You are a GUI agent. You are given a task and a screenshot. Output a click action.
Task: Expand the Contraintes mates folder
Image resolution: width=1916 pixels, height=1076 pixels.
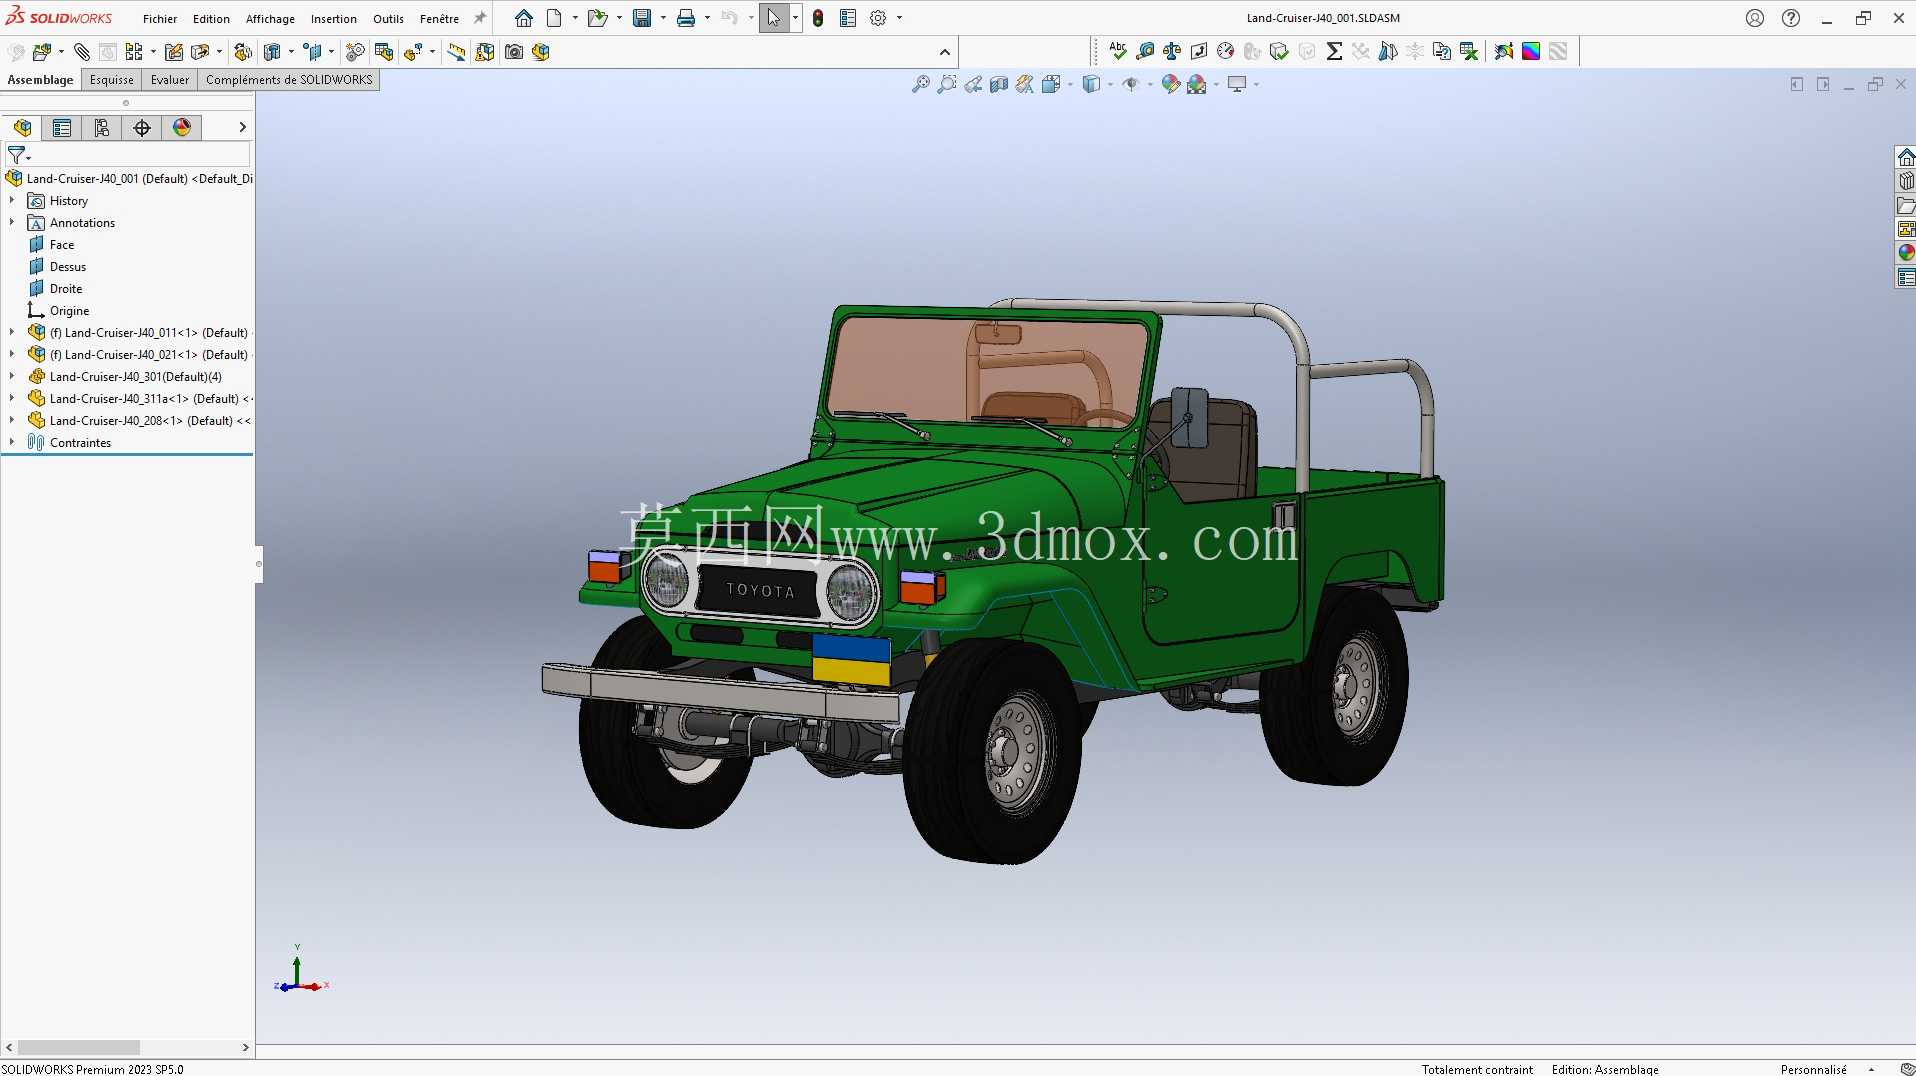[x=12, y=443]
